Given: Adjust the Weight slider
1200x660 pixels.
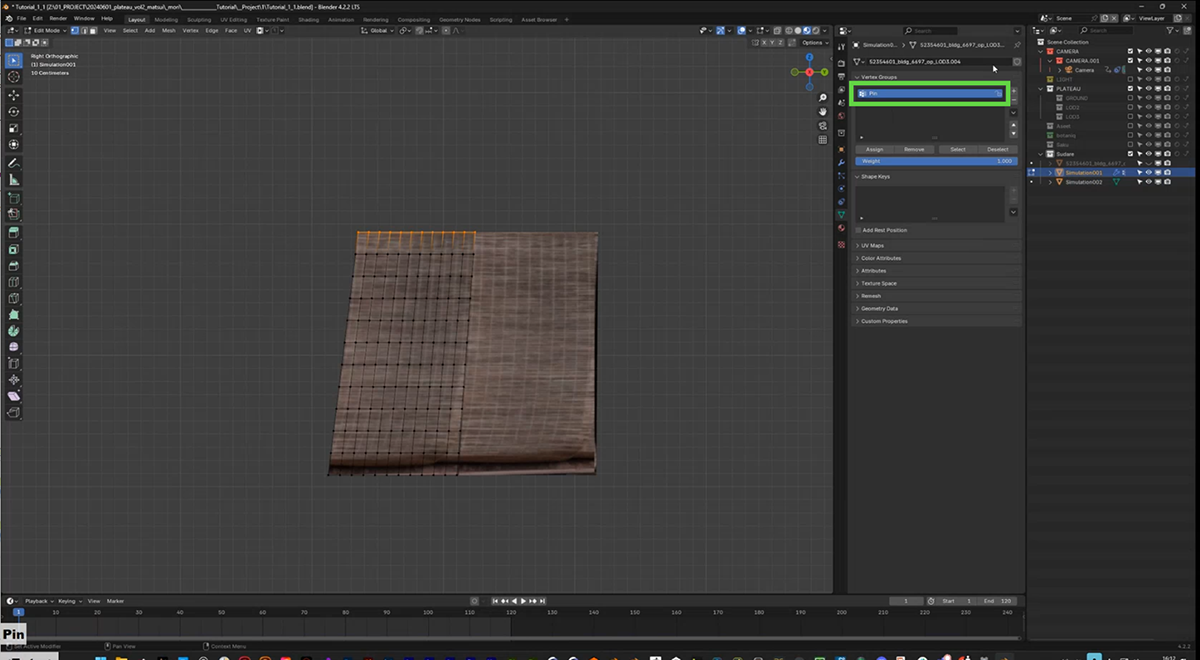Looking at the screenshot, I should (x=935, y=160).
